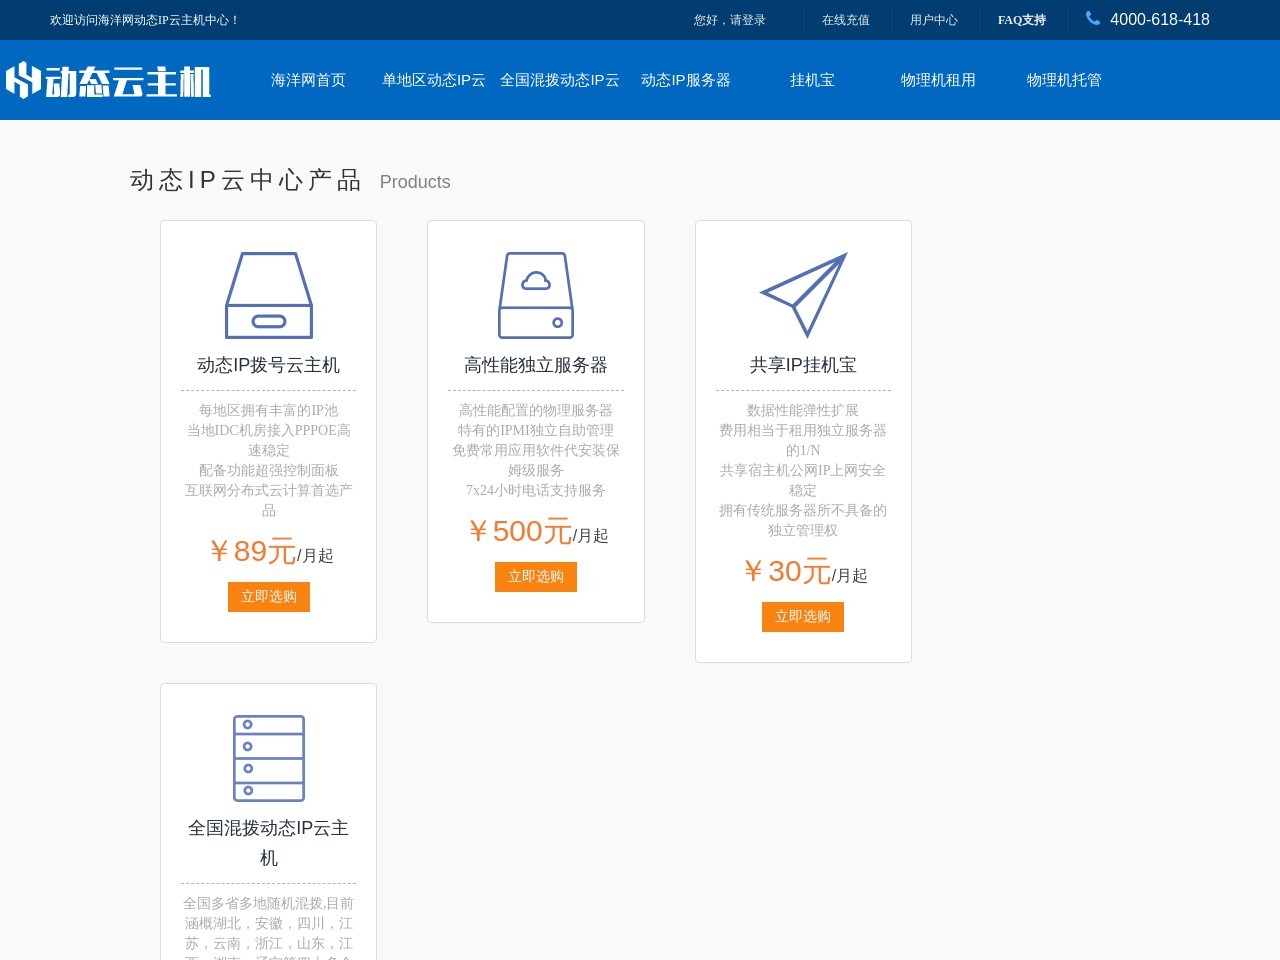Screen dimensions: 1280x960
Task: Select 海洋网首页 in the navigation bar
Action: 307,80
